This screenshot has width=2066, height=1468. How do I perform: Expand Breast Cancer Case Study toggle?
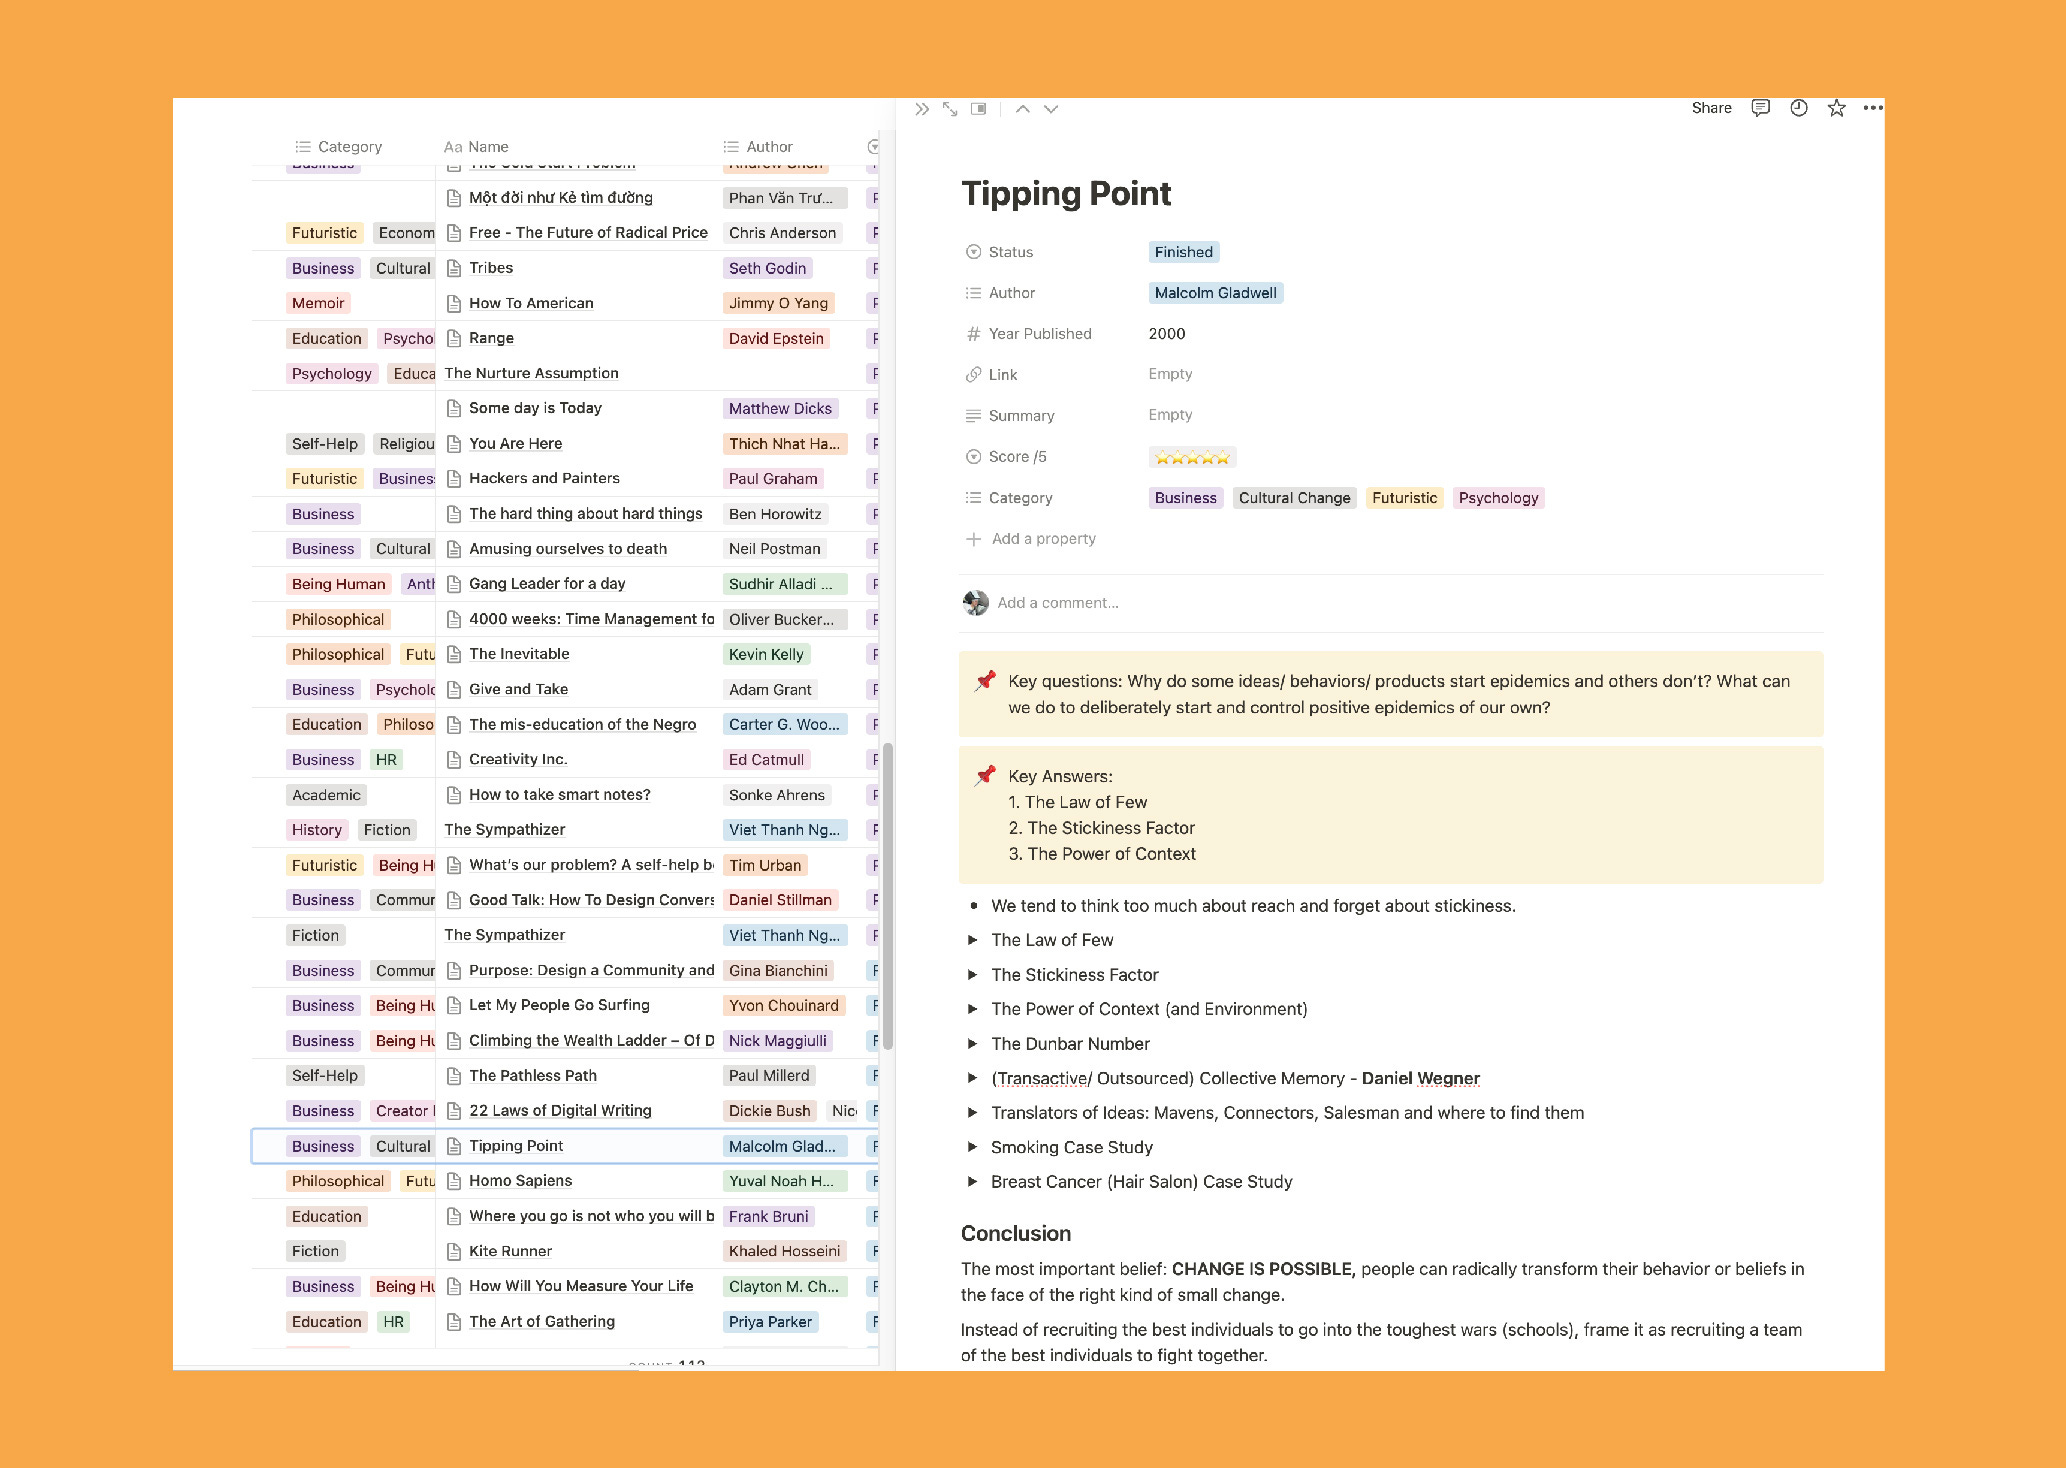tap(972, 1182)
